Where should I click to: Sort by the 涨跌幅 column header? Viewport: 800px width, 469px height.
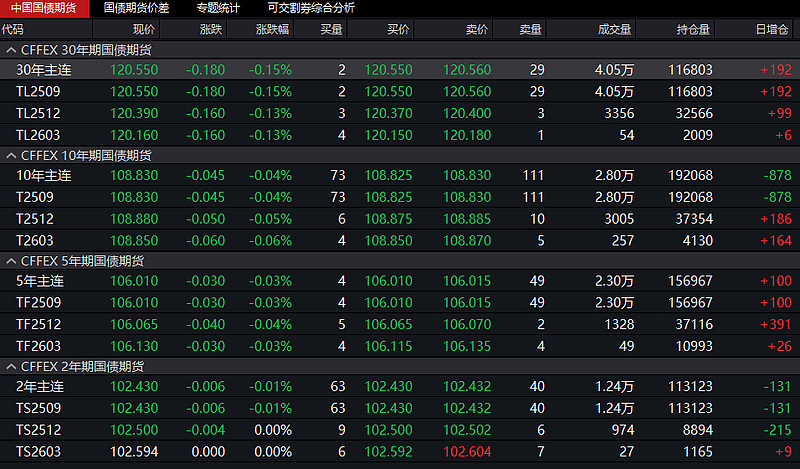click(x=272, y=30)
